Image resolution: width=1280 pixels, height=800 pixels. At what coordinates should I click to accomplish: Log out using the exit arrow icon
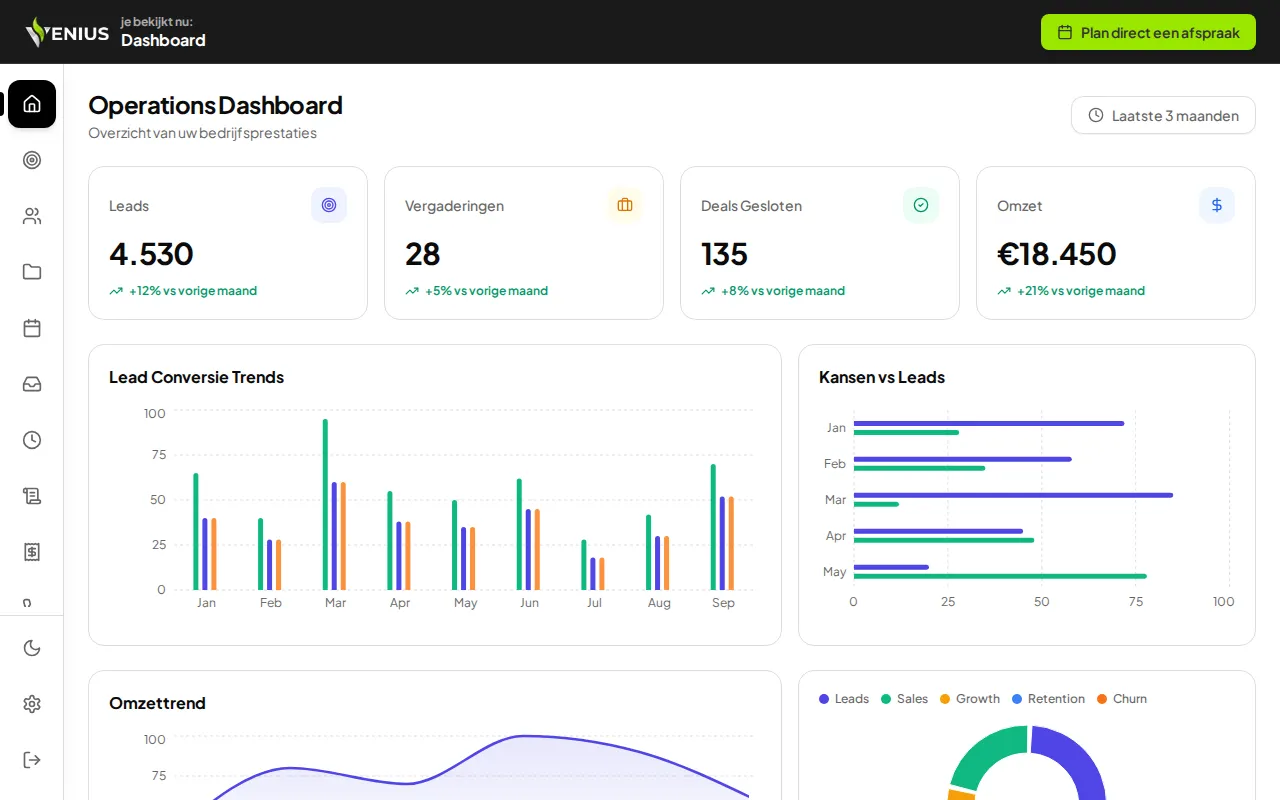pos(32,760)
